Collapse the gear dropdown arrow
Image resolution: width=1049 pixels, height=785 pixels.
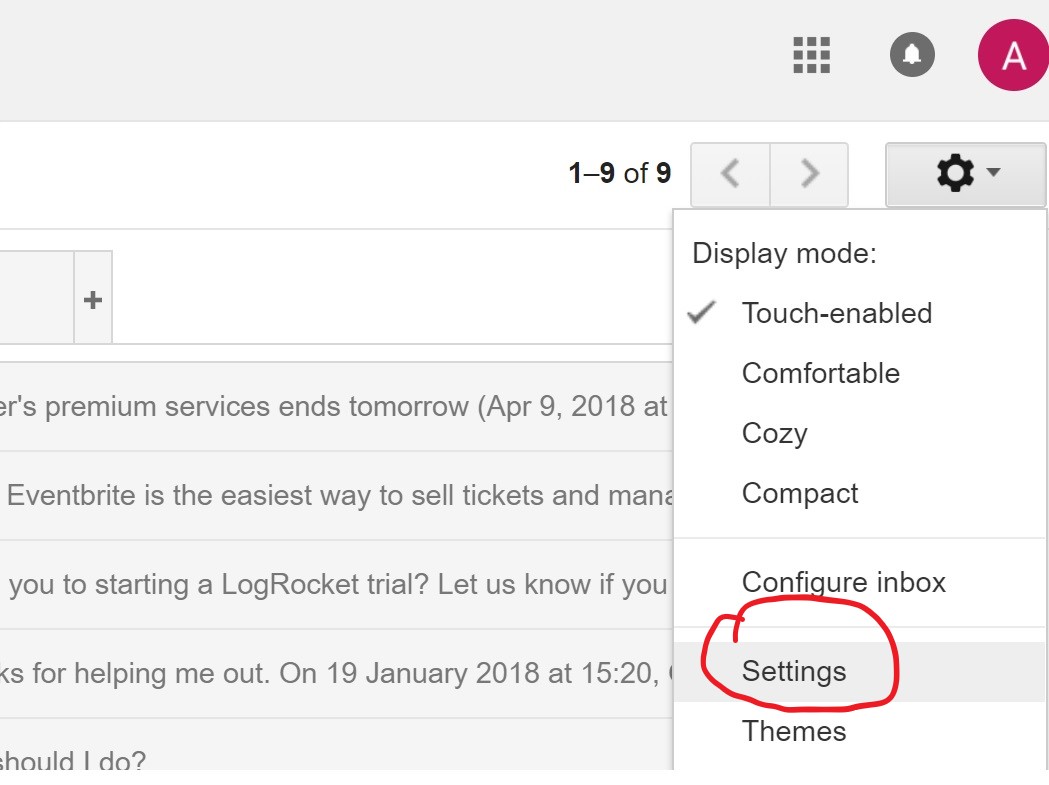pos(993,172)
